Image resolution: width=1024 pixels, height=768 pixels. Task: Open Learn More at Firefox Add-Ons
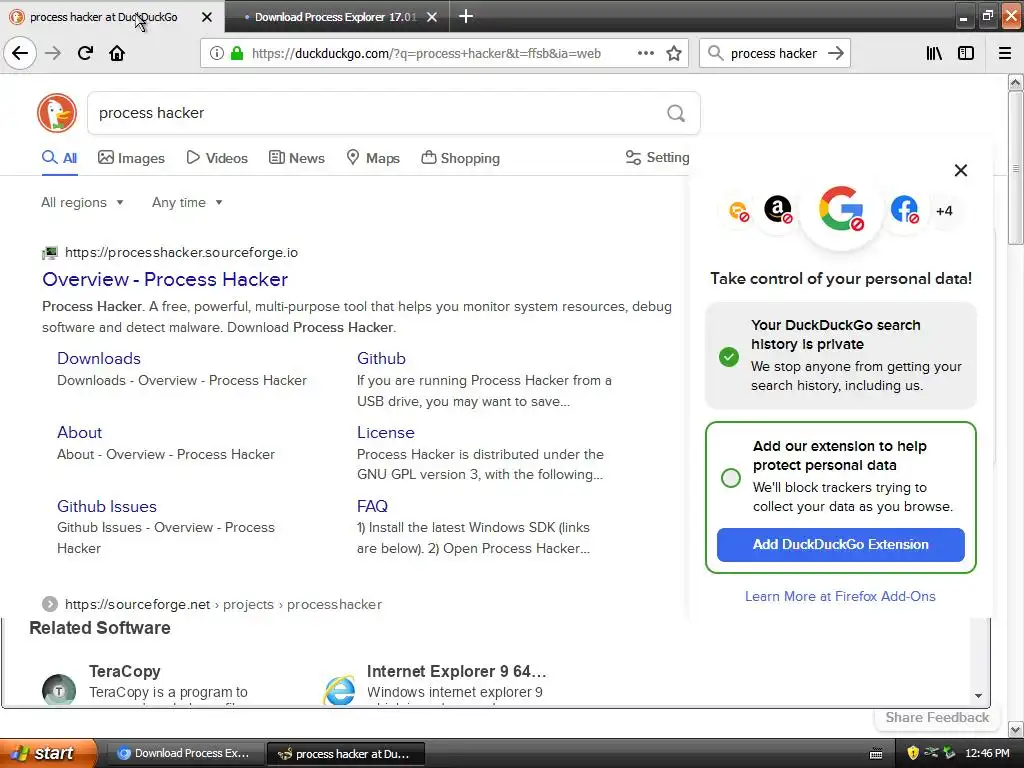[840, 596]
